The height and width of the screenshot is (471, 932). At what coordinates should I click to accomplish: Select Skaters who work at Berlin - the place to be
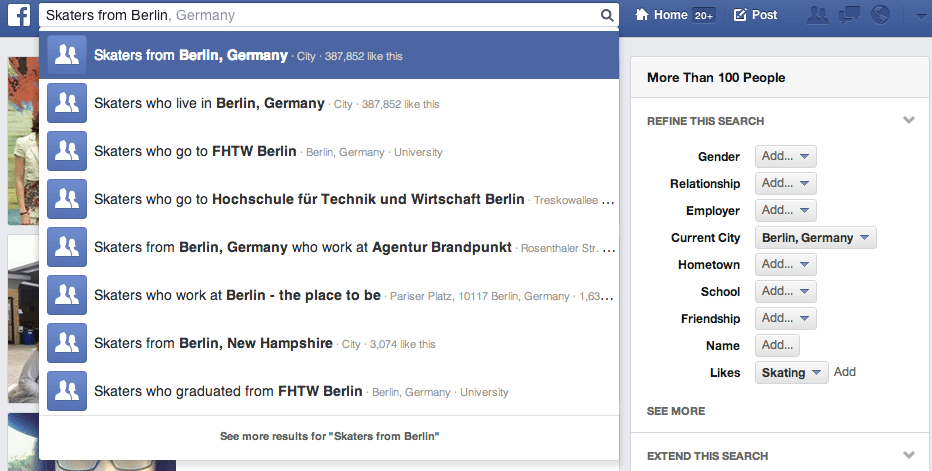point(329,295)
